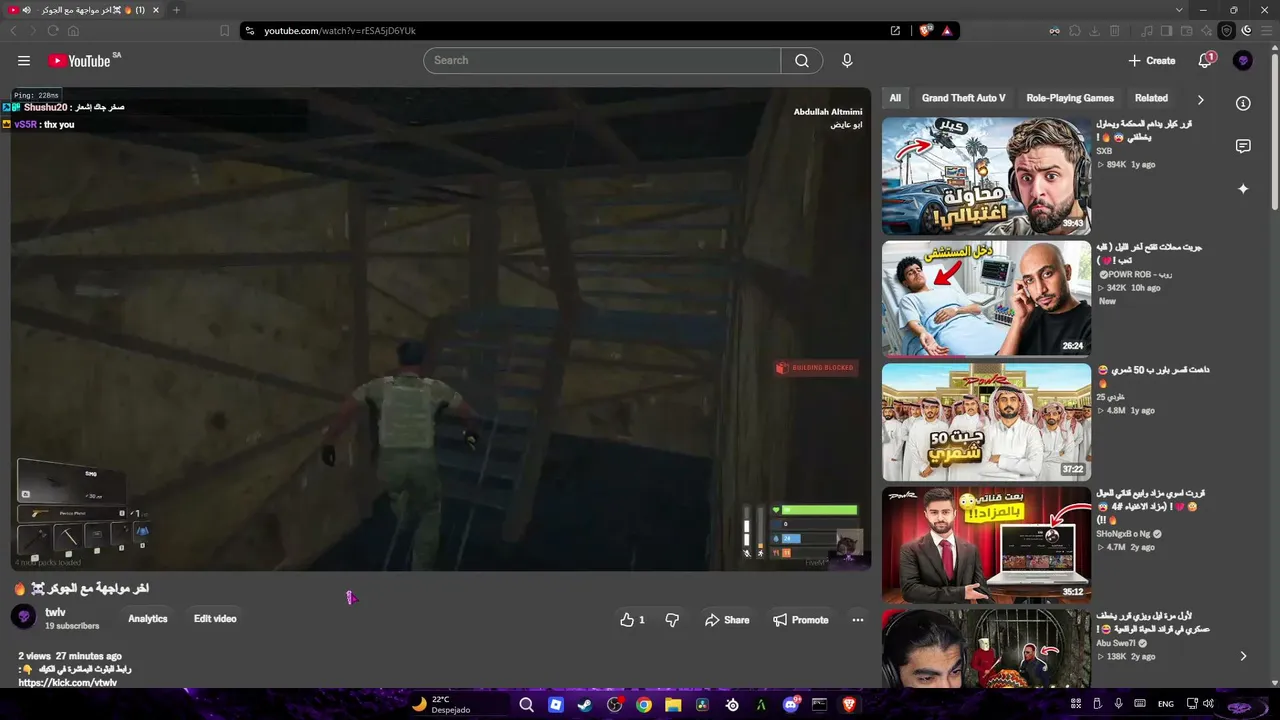The height and width of the screenshot is (720, 1280).
Task: Open channel Analytics
Action: click(148, 619)
